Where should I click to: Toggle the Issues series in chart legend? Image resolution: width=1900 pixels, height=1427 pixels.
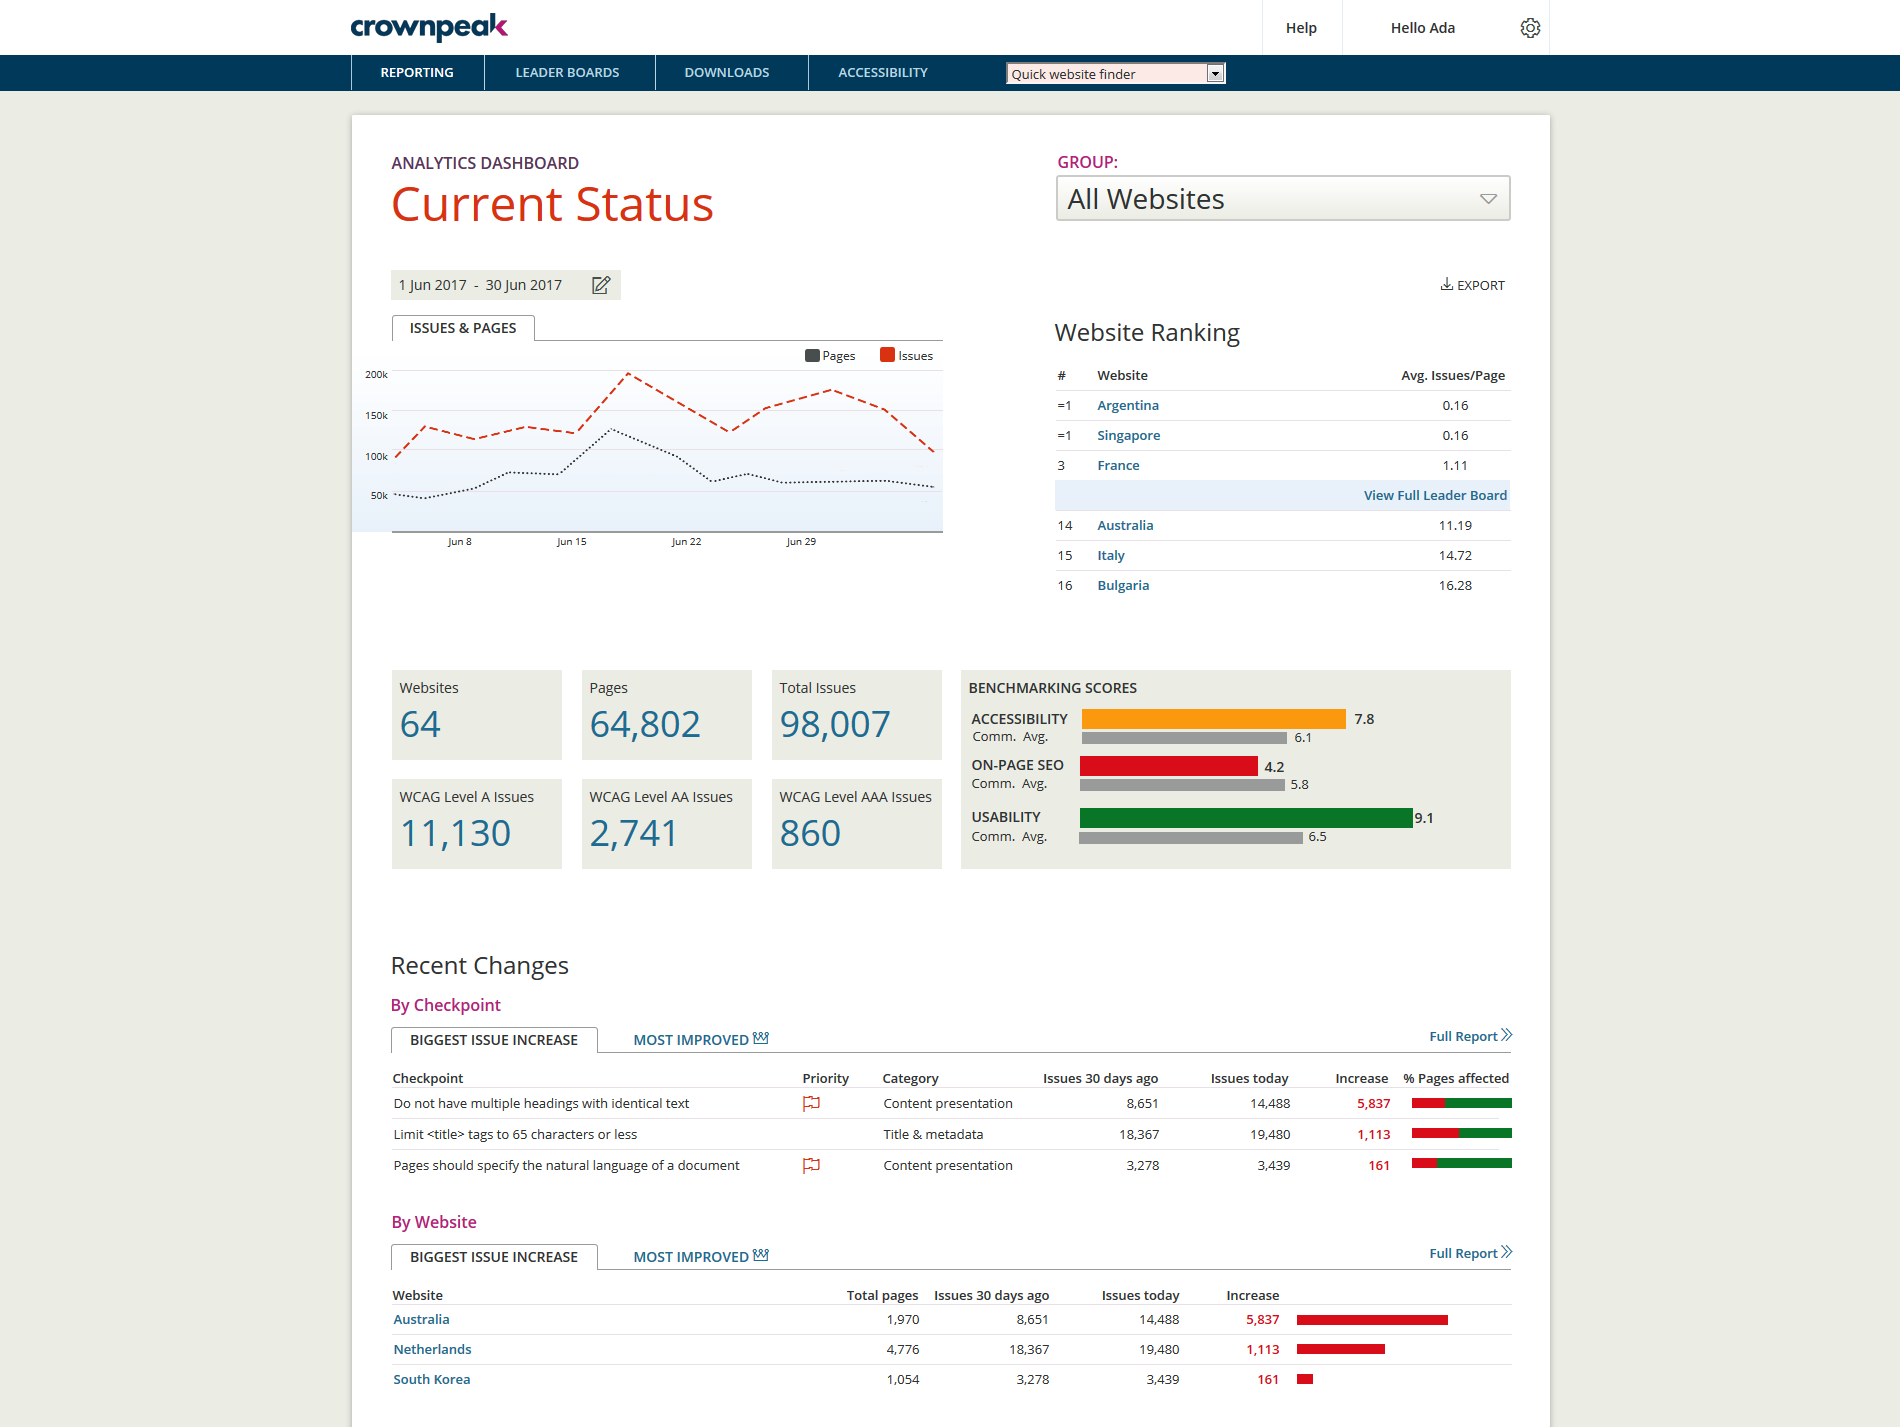906,356
